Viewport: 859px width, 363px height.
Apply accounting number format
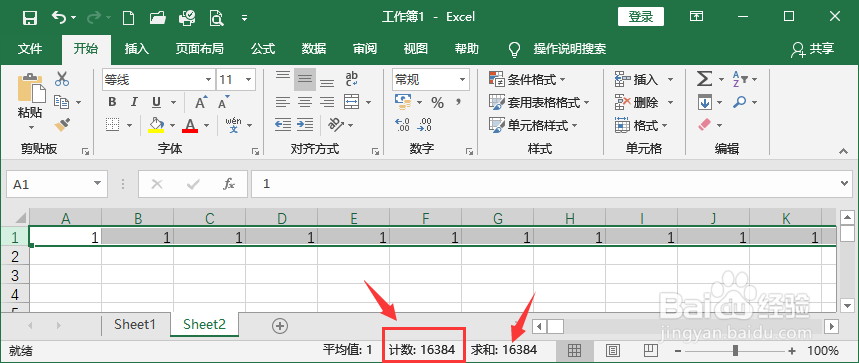[403, 102]
